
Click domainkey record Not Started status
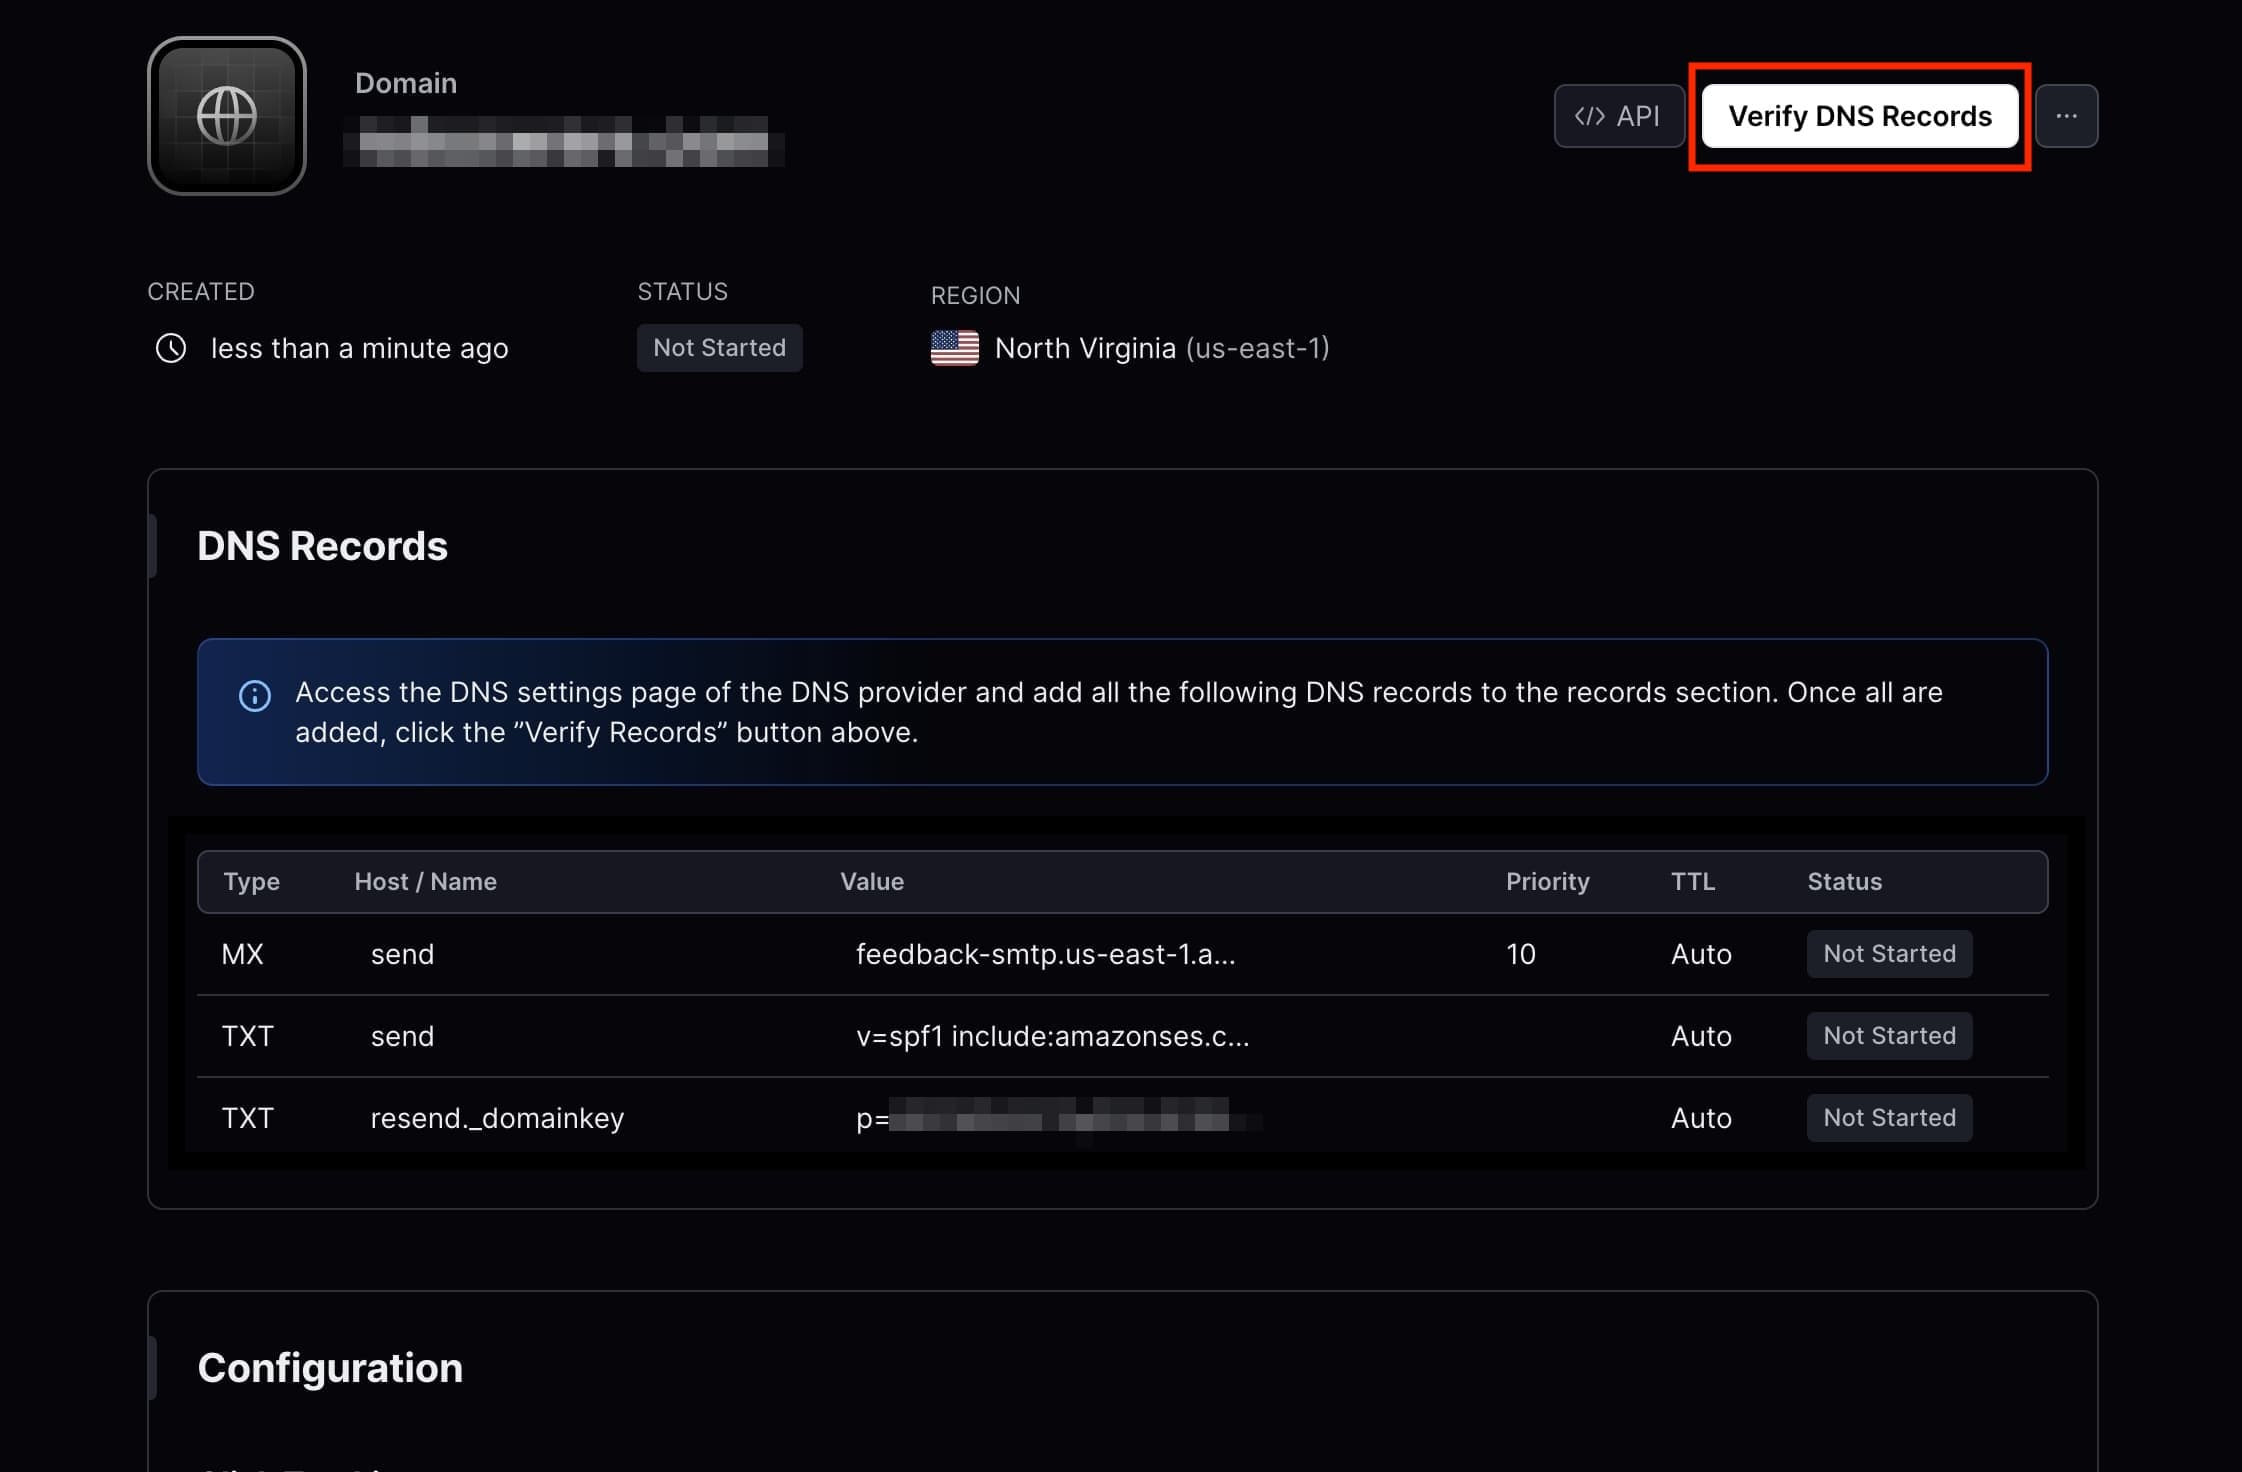pyautogui.click(x=1888, y=1118)
